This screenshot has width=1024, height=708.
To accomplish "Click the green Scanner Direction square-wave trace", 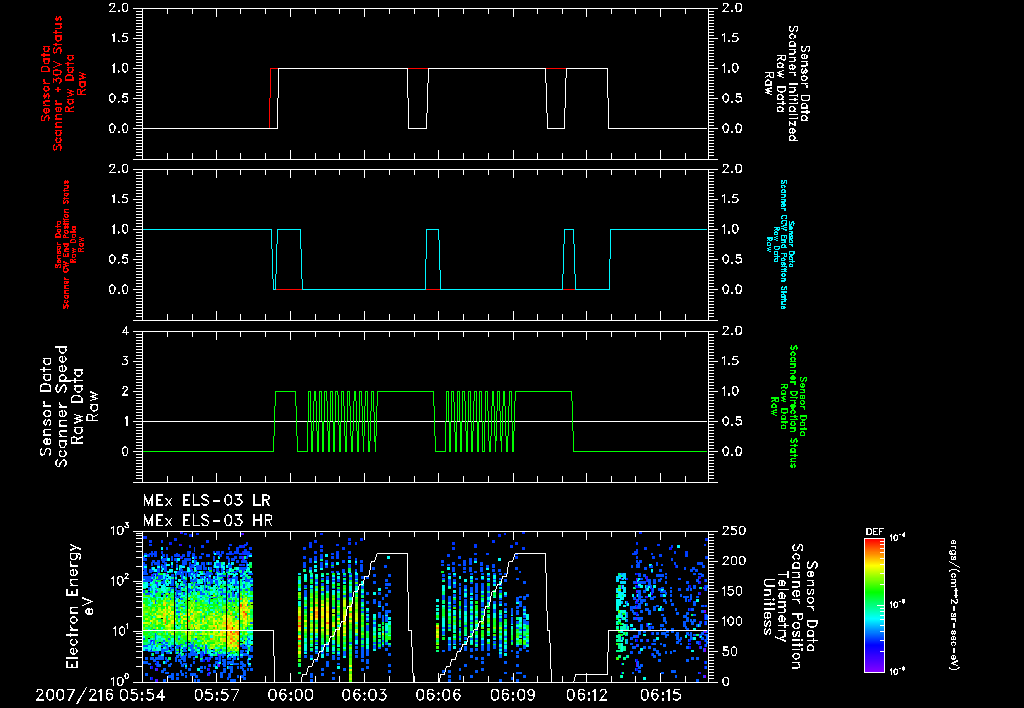I will (x=405, y=391).
